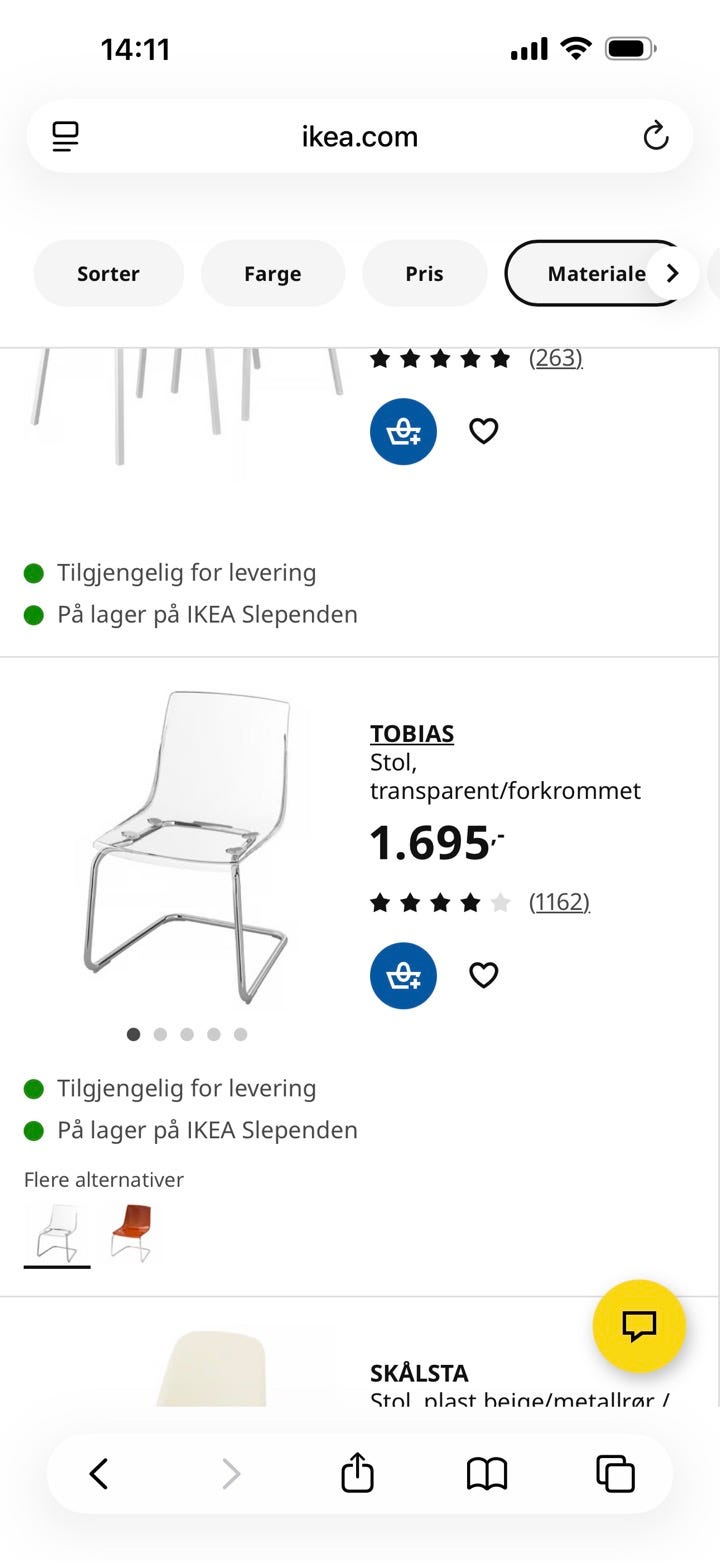Open the Safari page menu icon
Image resolution: width=720 pixels, height=1561 pixels.
[x=66, y=136]
